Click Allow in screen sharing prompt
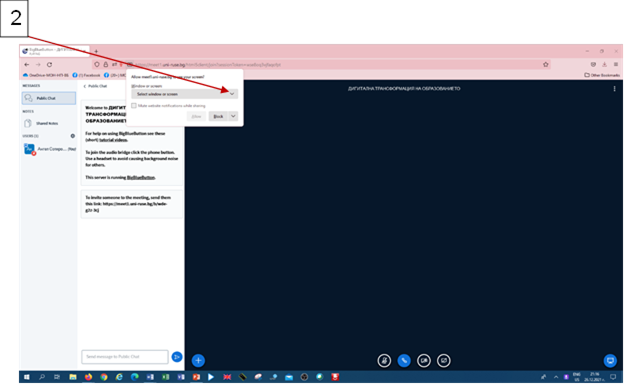 [x=196, y=116]
